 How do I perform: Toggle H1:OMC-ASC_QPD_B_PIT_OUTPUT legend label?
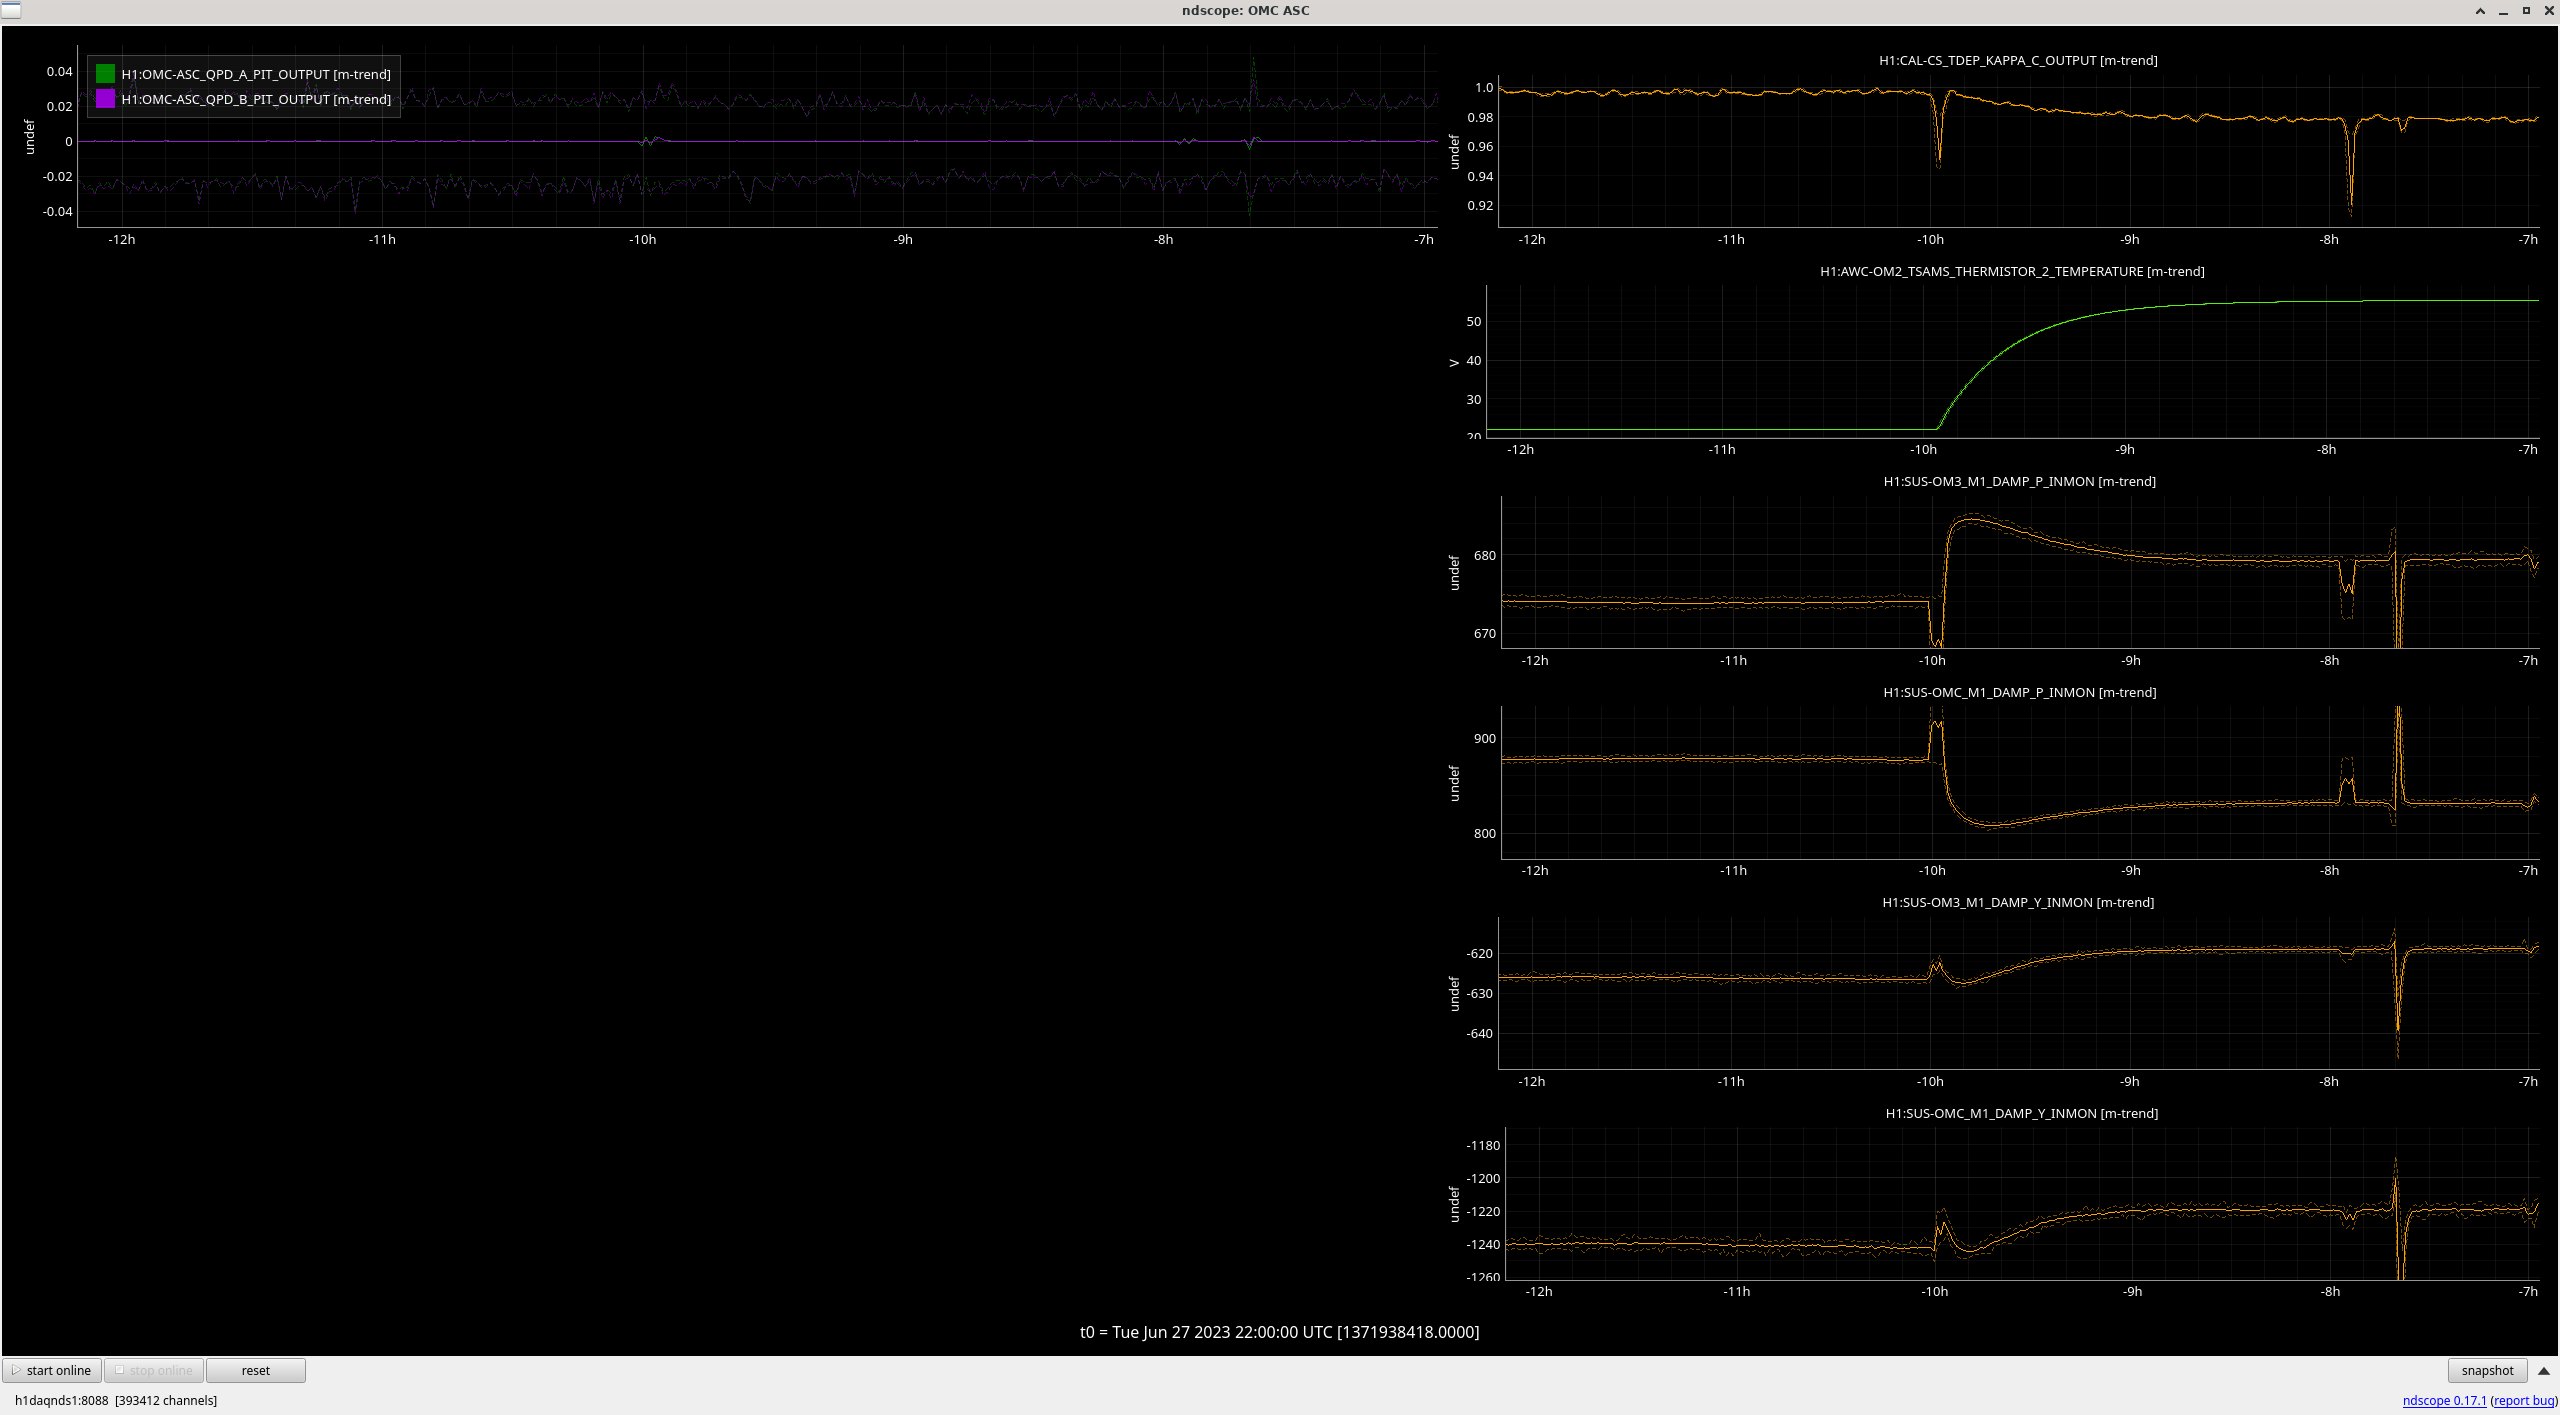[256, 99]
